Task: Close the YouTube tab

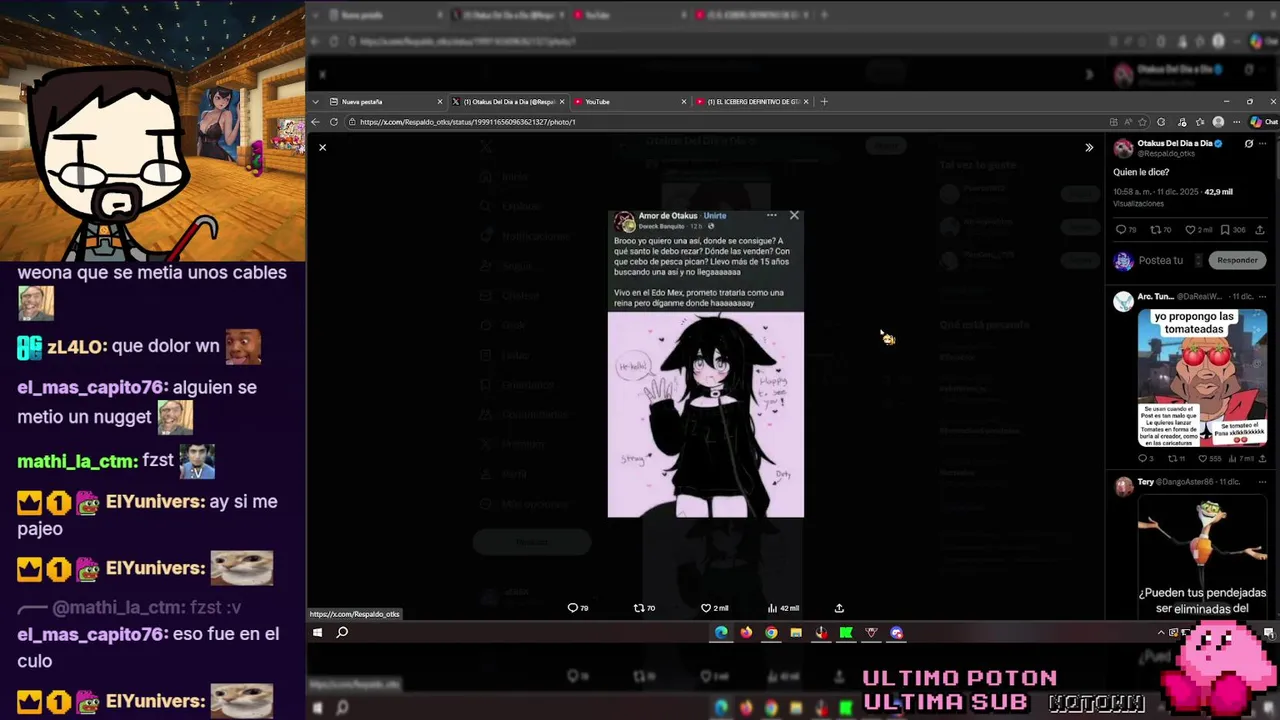Action: (x=684, y=102)
